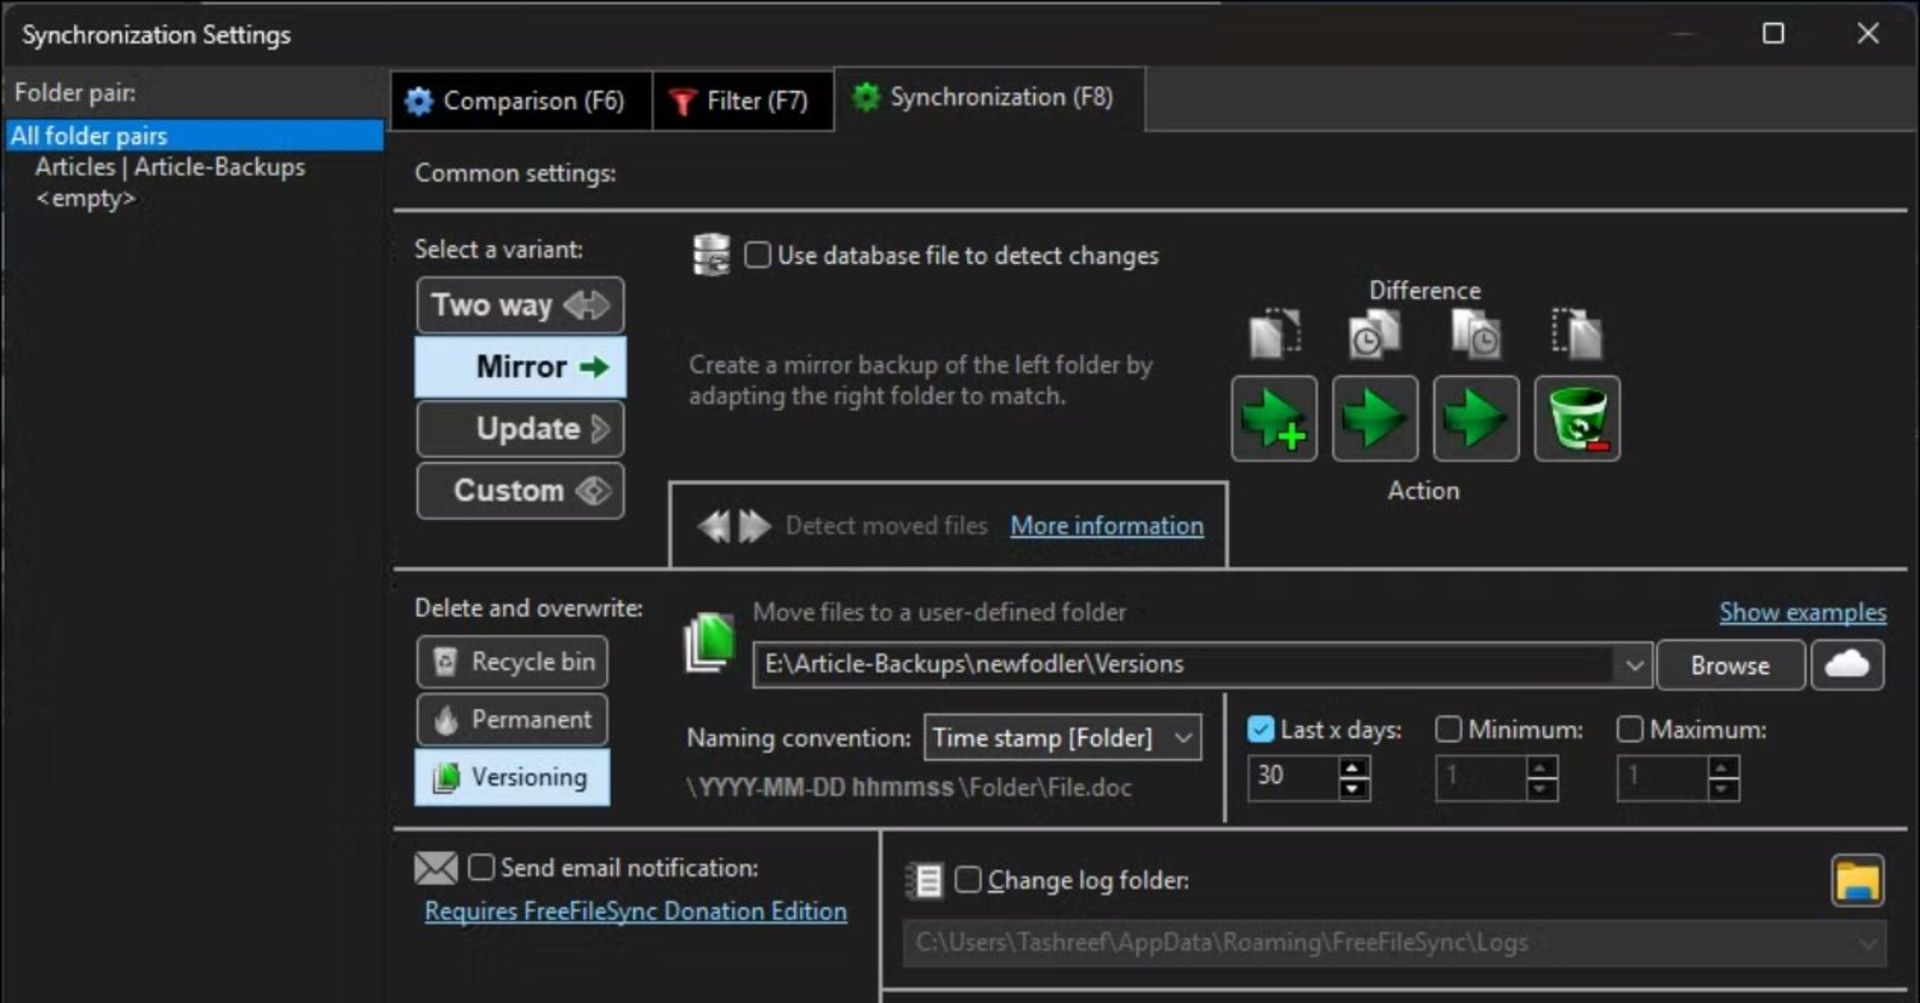The width and height of the screenshot is (1920, 1003).
Task: Expand the versioning folder path dropdown
Action: click(1634, 665)
